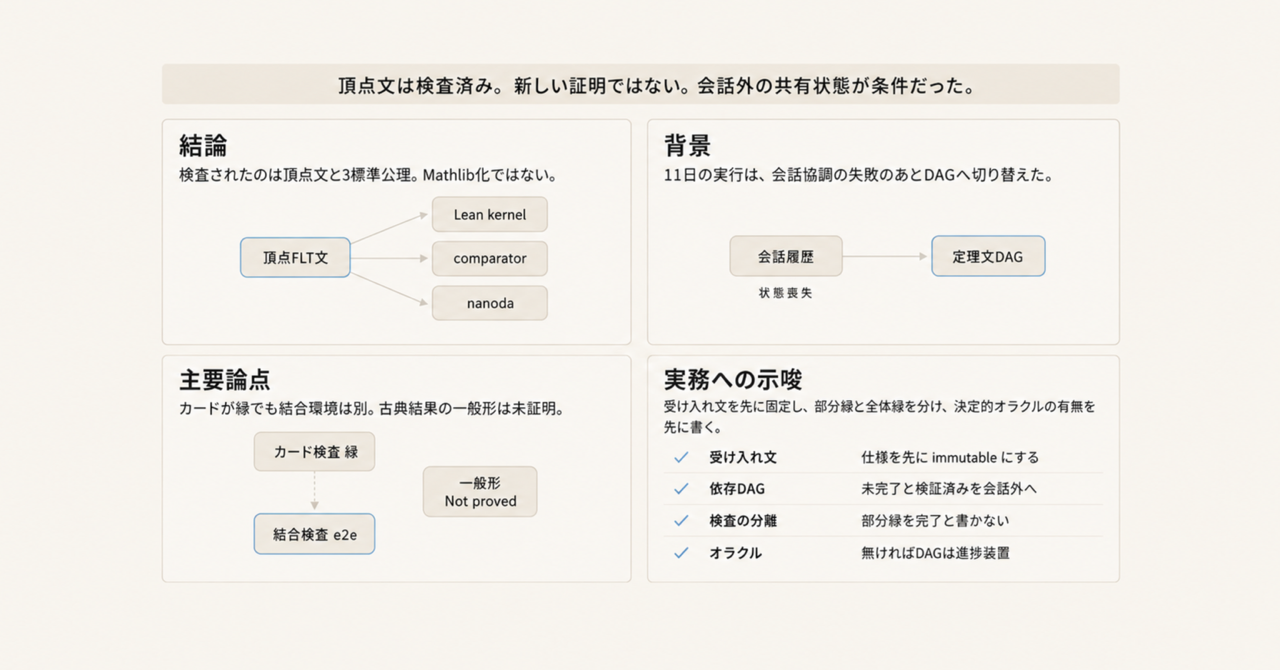Click the 結論 heading

[203, 145]
